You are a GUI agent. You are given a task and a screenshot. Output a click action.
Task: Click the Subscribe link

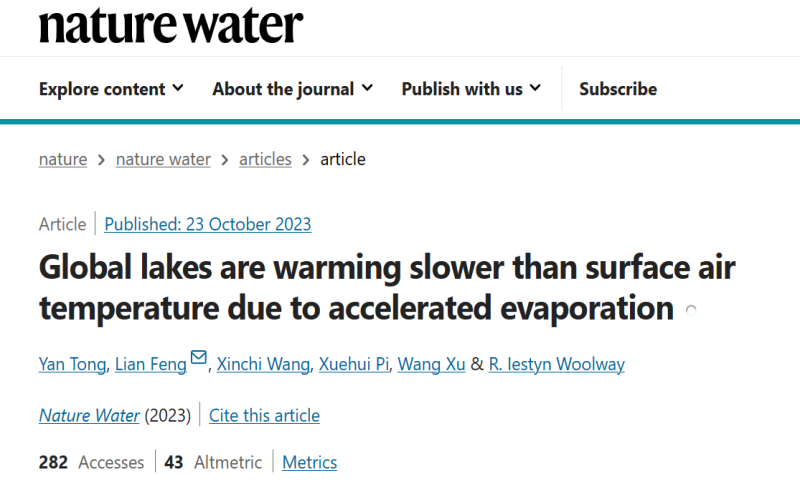point(618,89)
